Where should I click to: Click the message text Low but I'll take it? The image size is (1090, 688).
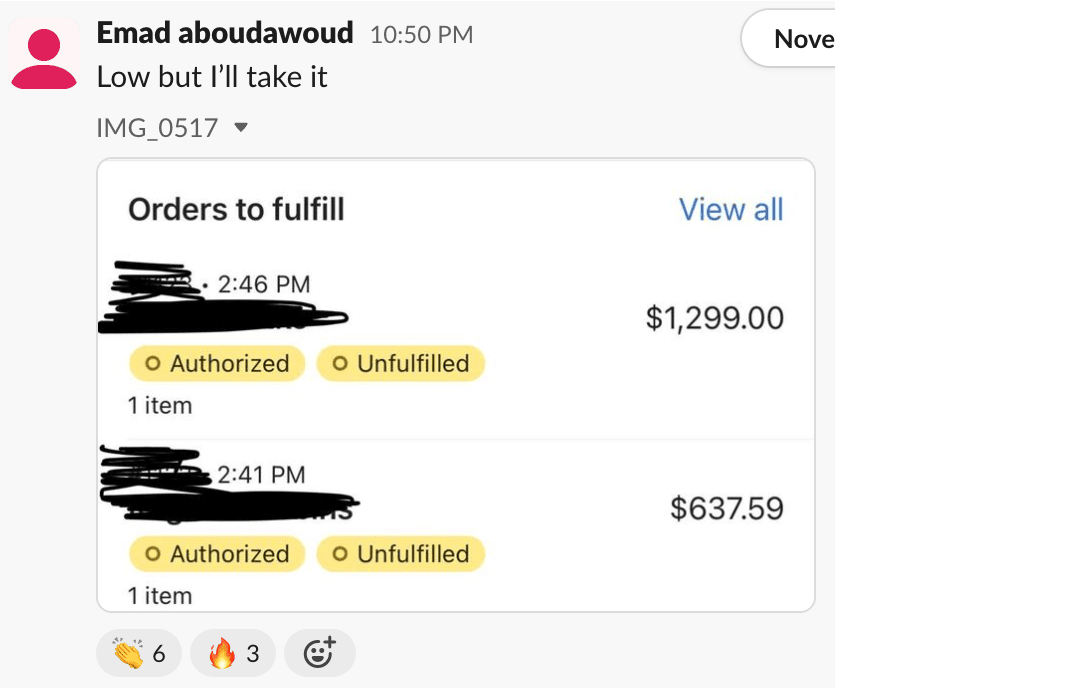tap(212, 77)
